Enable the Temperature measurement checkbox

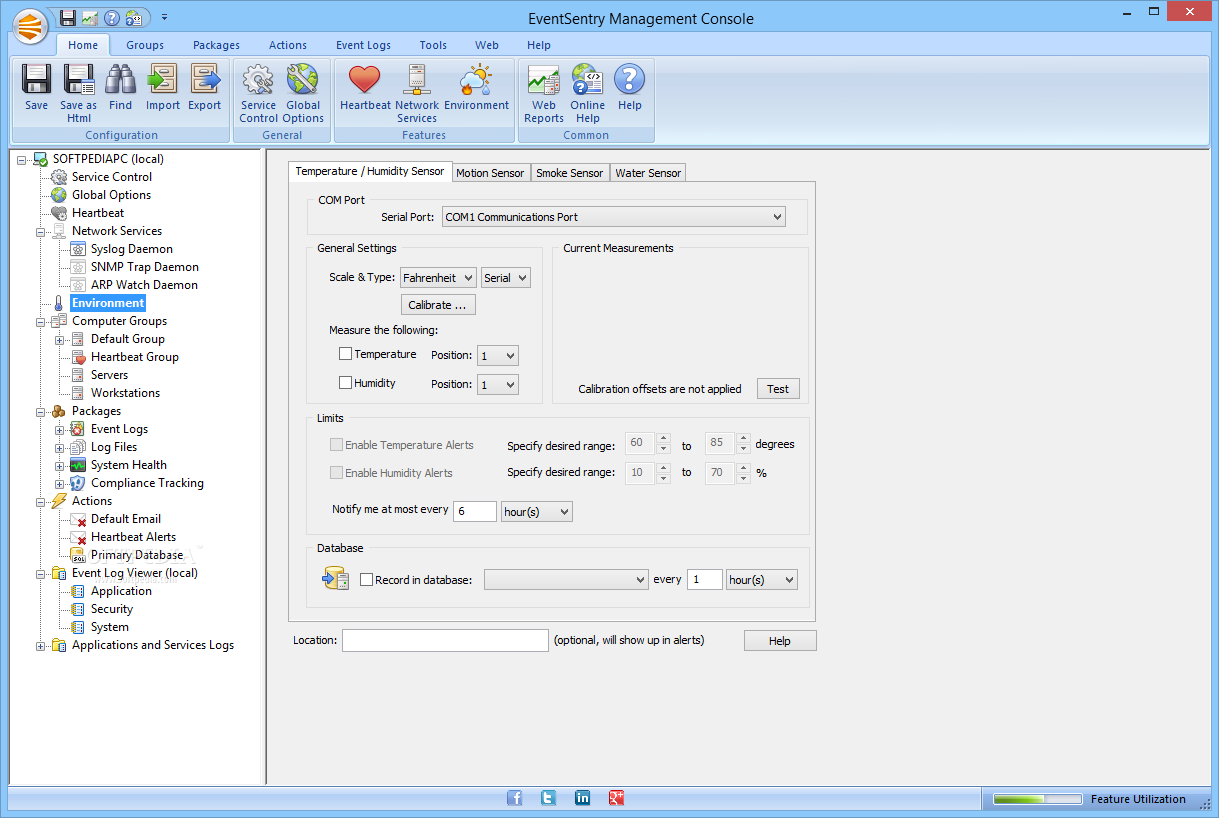pos(346,354)
